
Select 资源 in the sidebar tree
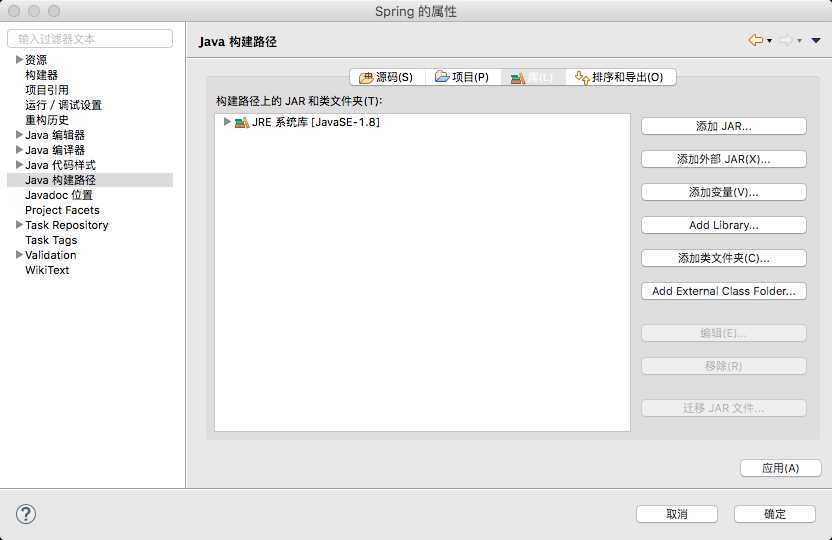pos(36,60)
